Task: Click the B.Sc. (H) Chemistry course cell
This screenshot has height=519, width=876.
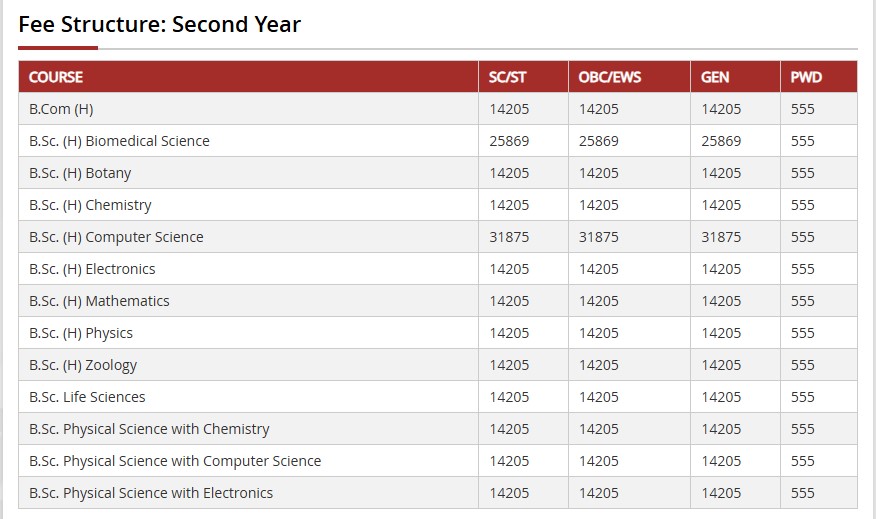Action: point(90,205)
